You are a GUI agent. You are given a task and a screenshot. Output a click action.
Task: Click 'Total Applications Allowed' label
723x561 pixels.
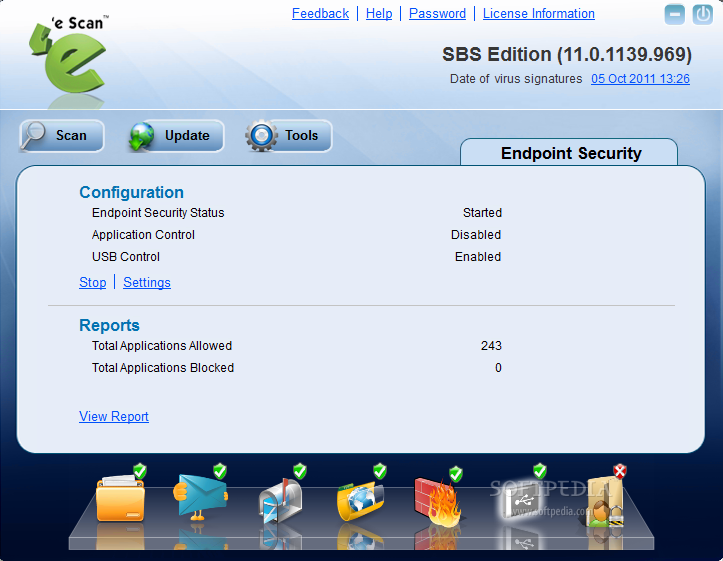pyautogui.click(x=162, y=346)
